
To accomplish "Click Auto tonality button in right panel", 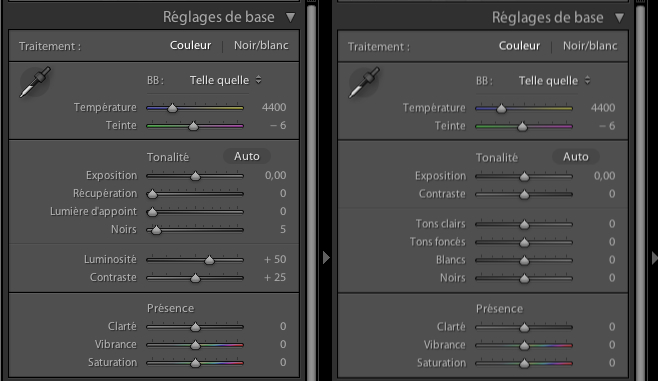I will pyautogui.click(x=576, y=157).
